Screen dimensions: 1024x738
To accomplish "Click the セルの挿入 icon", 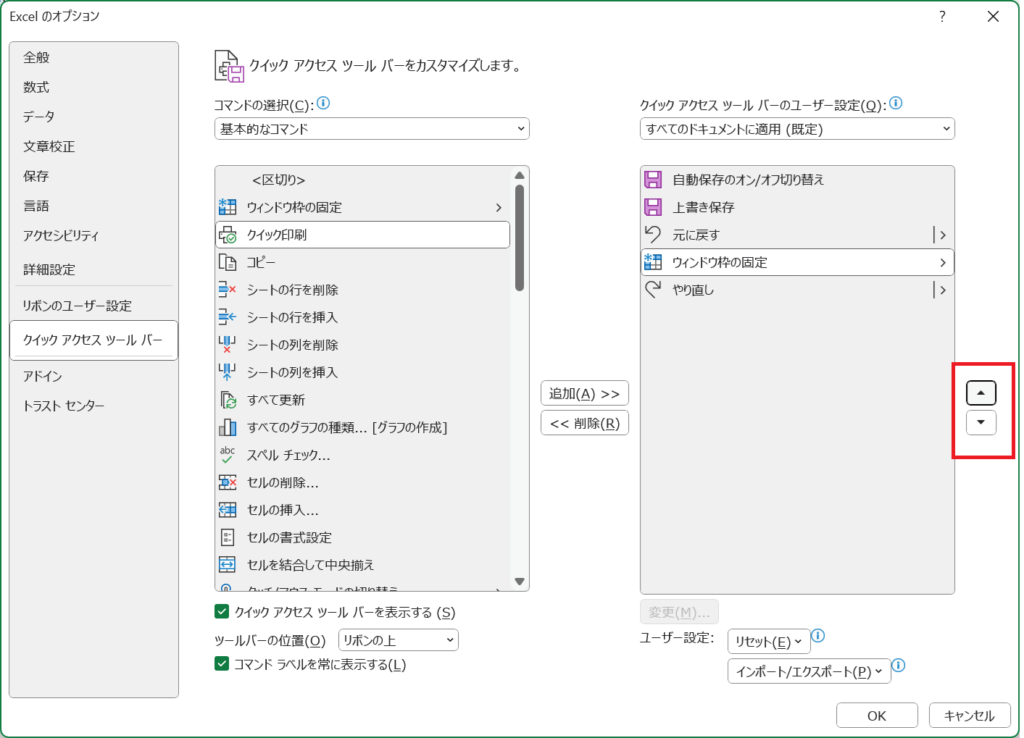I will (x=227, y=509).
